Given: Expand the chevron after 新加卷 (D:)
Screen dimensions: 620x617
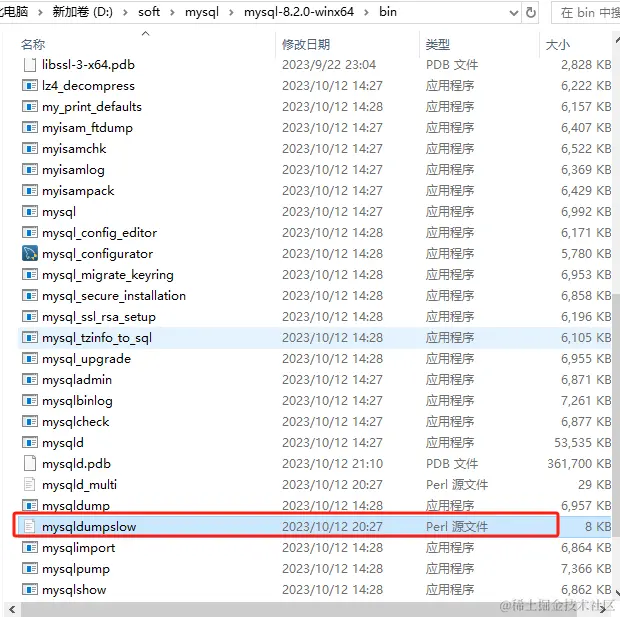Looking at the screenshot, I should (x=125, y=13).
